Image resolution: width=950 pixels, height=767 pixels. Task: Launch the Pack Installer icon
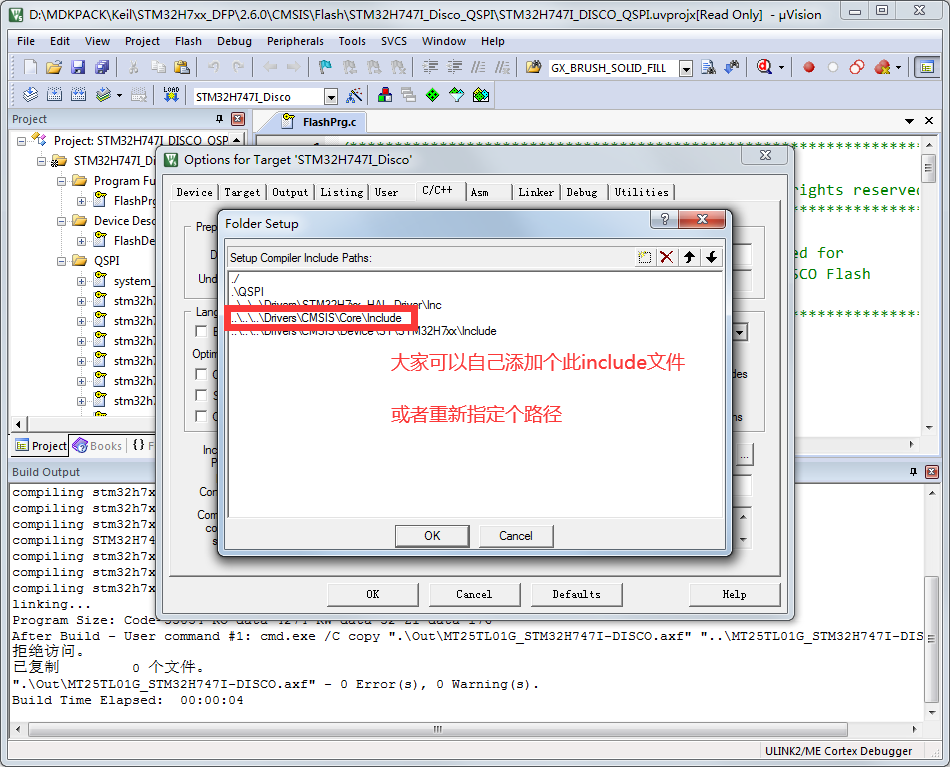pyautogui.click(x=481, y=95)
